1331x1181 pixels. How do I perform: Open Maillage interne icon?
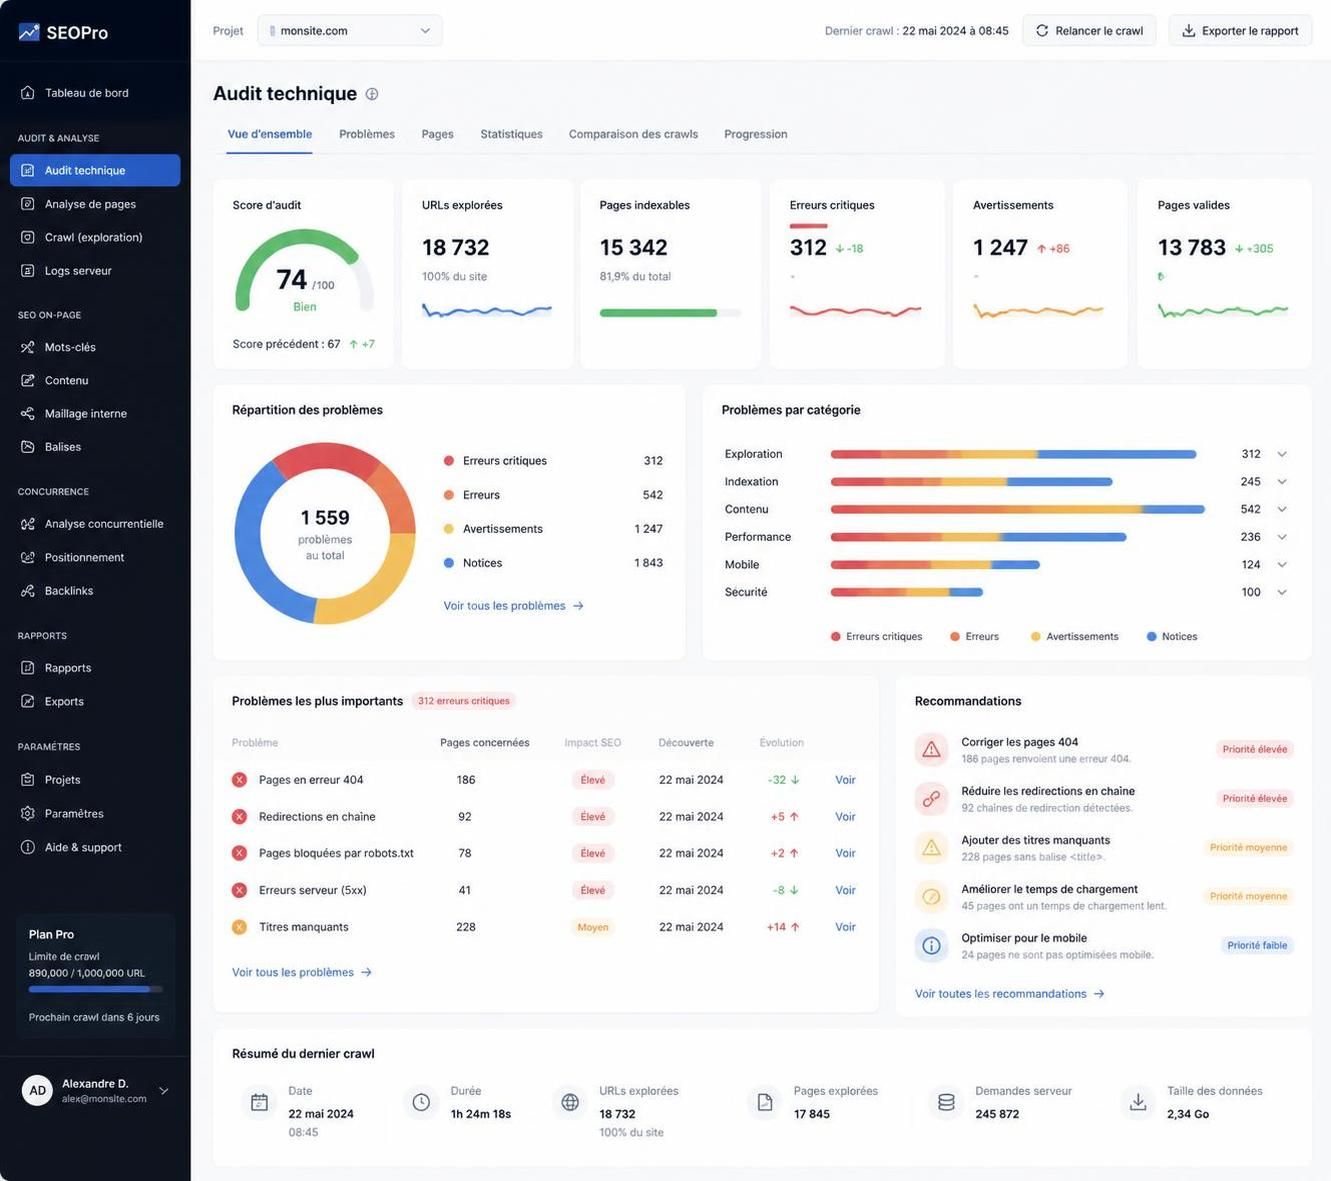click(28, 414)
